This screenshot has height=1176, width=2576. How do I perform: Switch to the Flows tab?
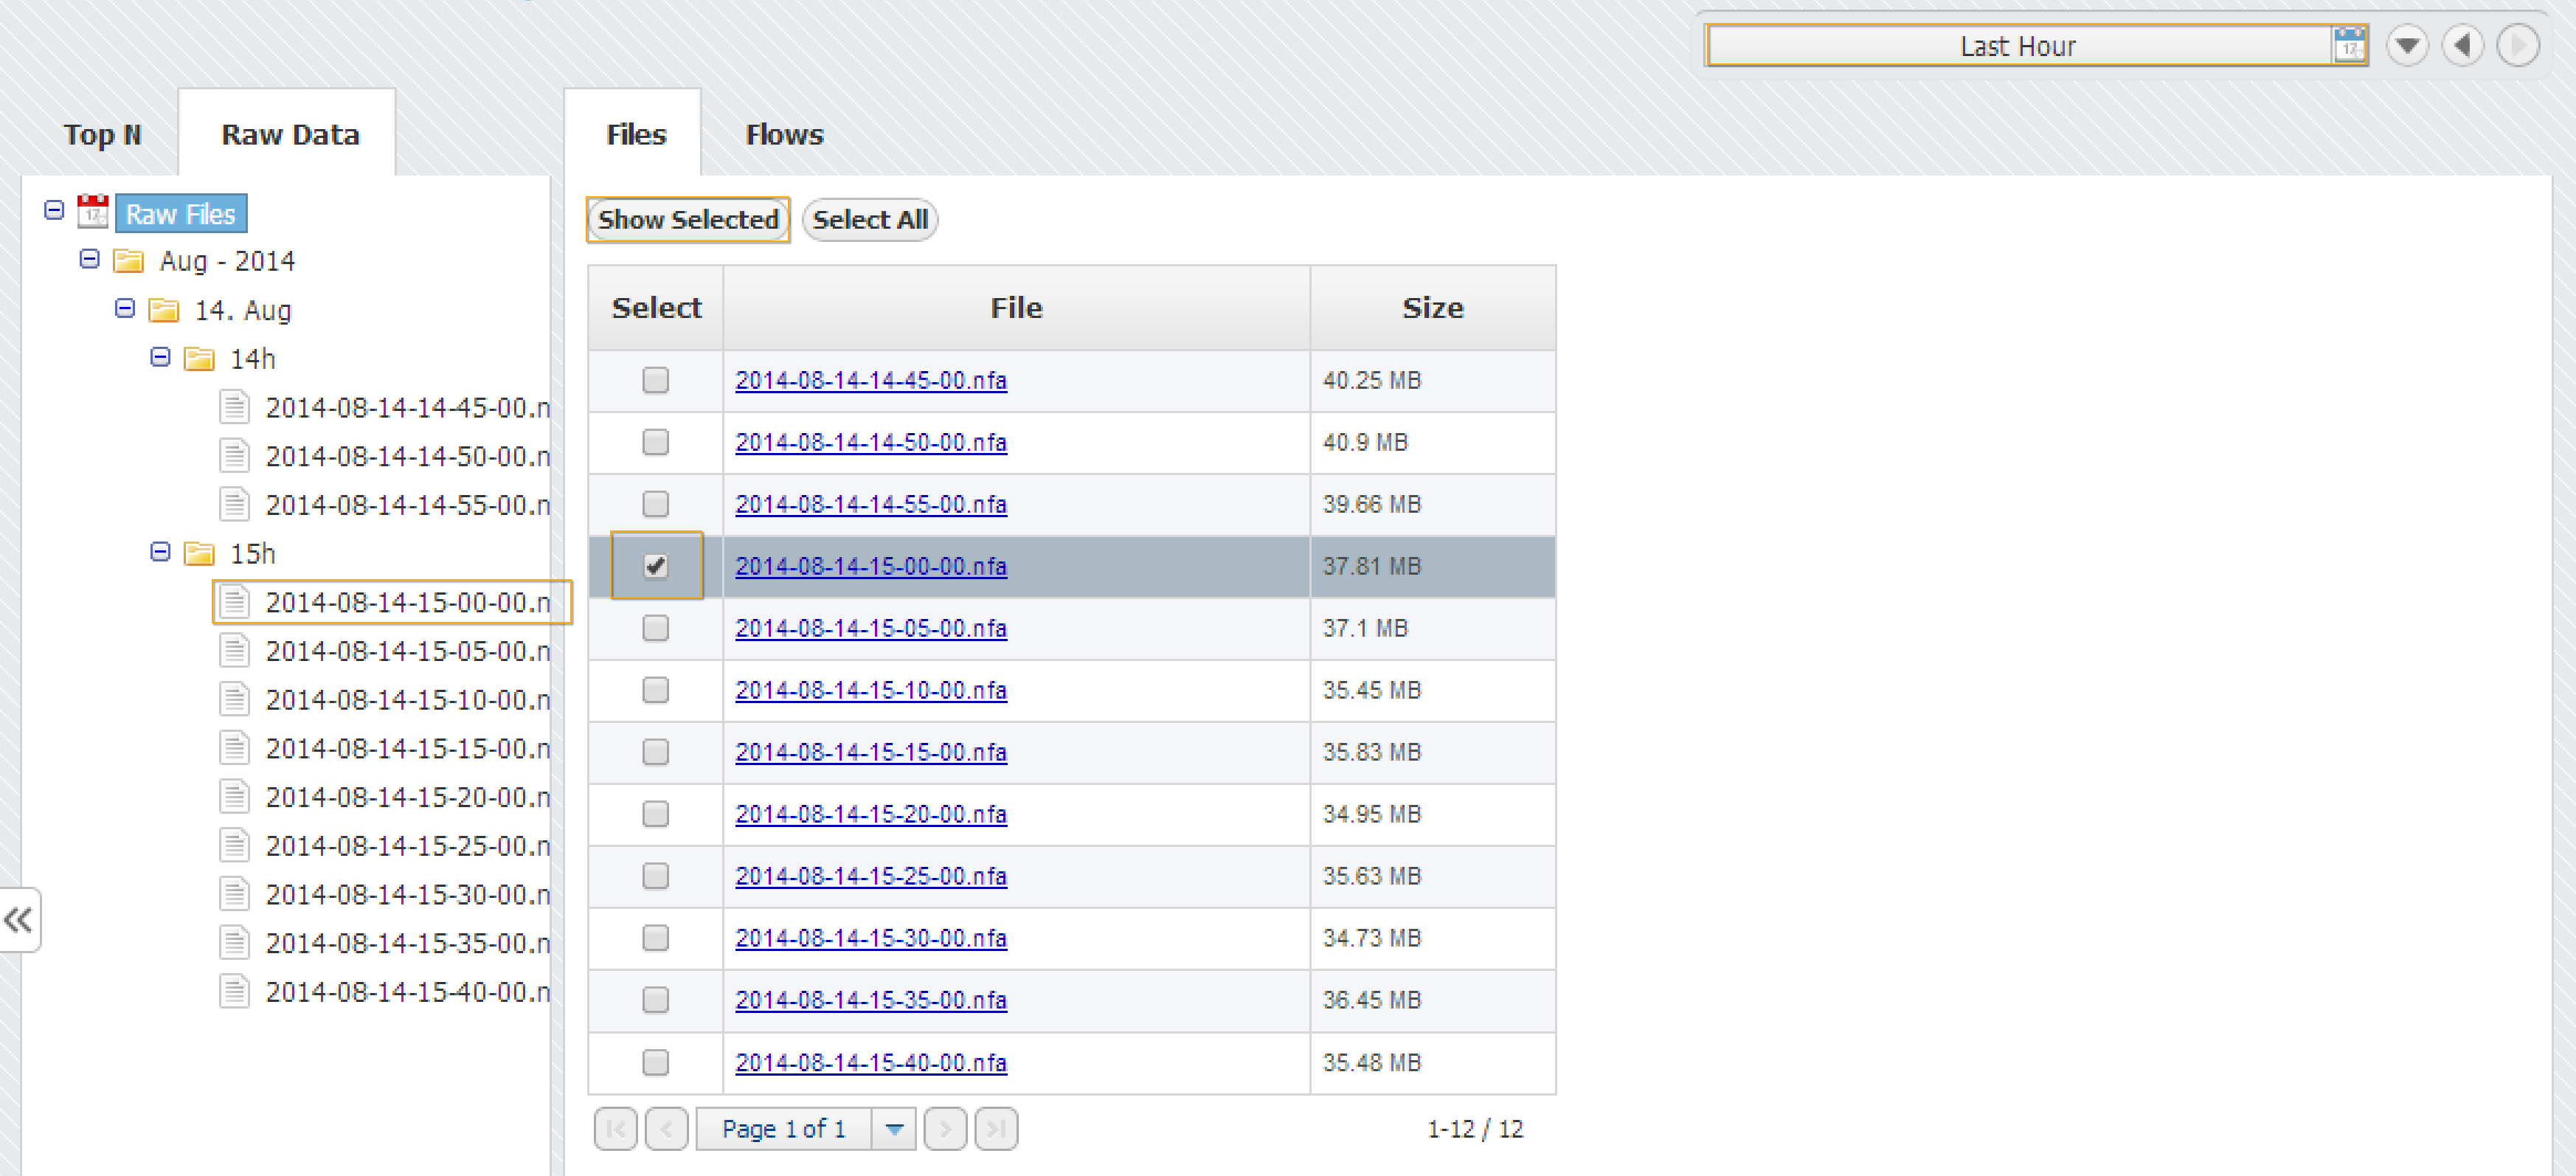click(x=782, y=135)
